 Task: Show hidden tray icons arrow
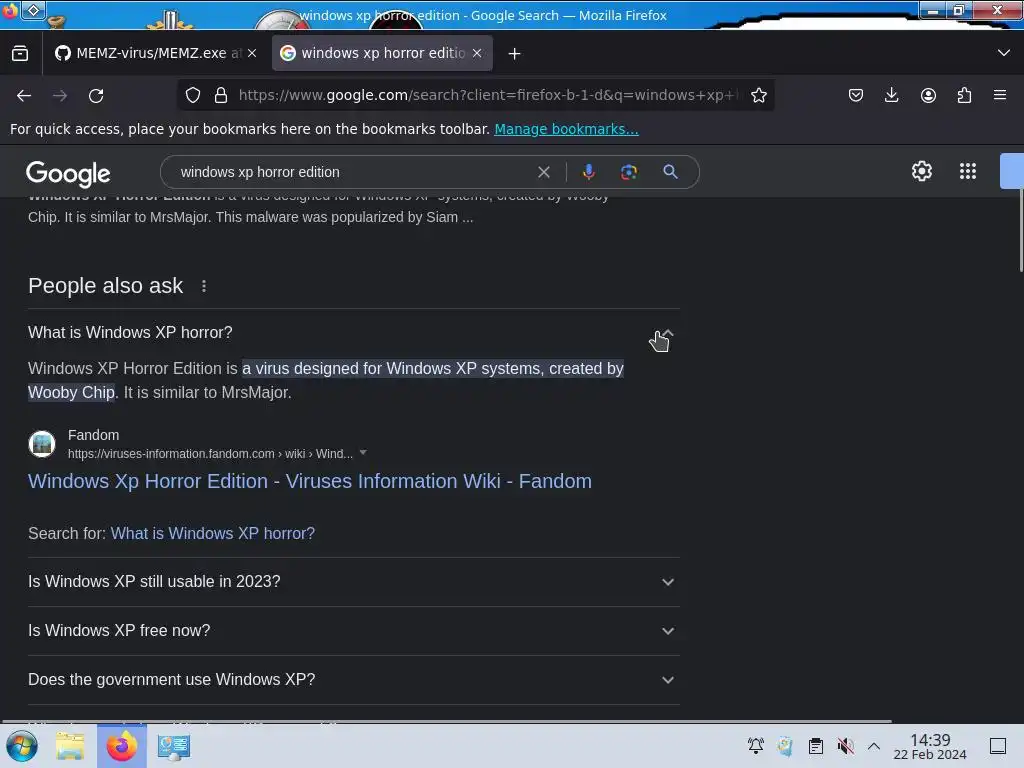(874, 746)
